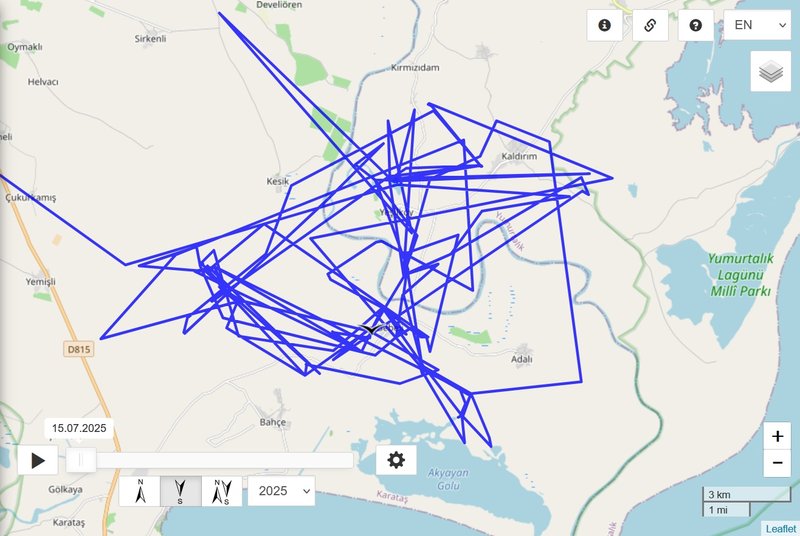
Task: Open the EN language dropdown
Action: 757,25
